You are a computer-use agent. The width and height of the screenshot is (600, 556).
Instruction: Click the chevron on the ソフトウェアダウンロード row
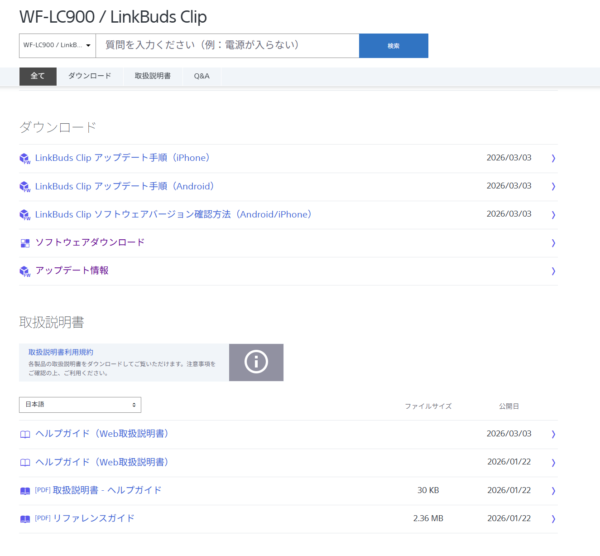click(553, 243)
